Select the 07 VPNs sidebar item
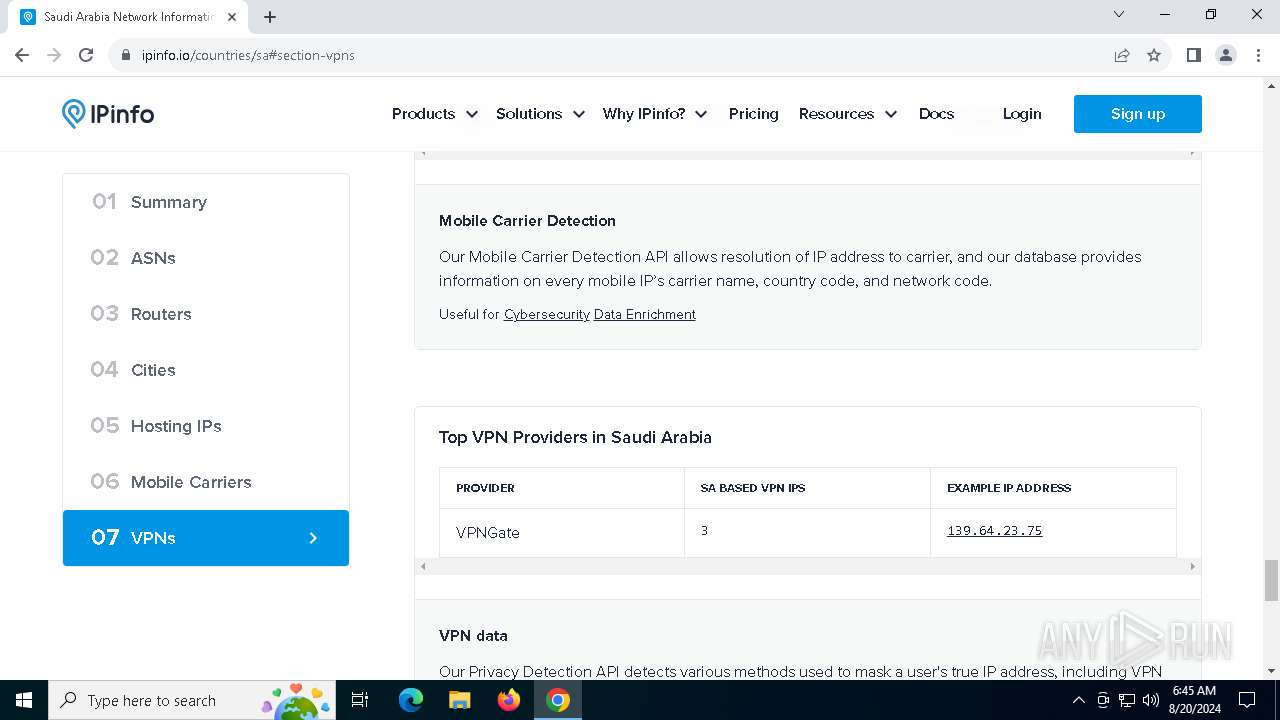Image resolution: width=1280 pixels, height=720 pixels. [x=206, y=538]
